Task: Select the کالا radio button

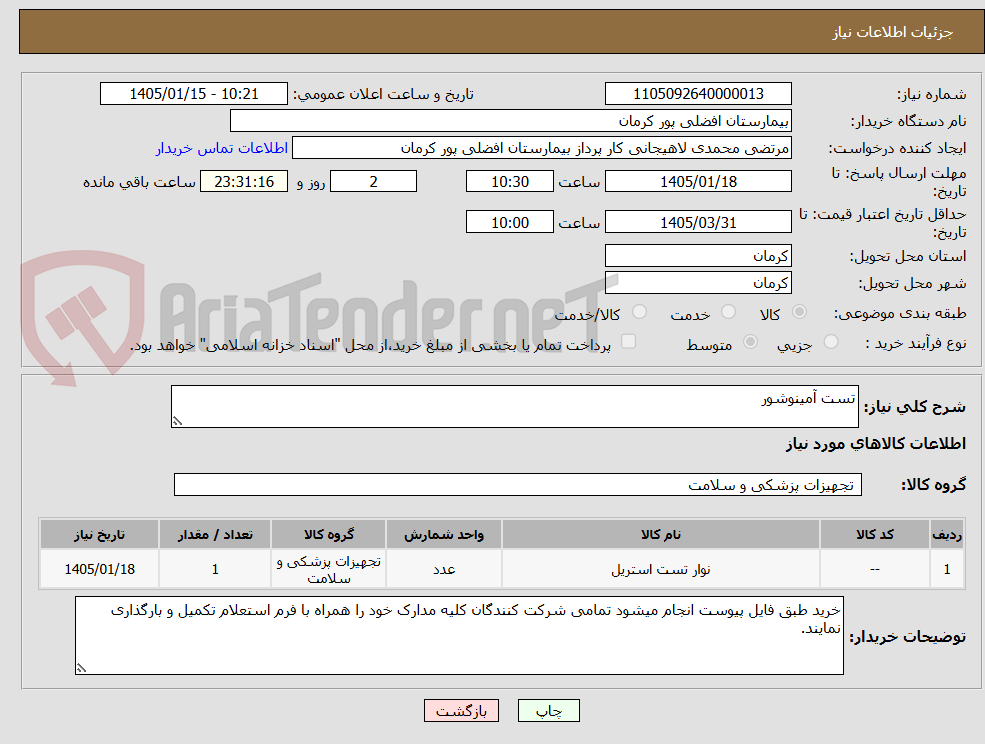Action: click(800, 312)
